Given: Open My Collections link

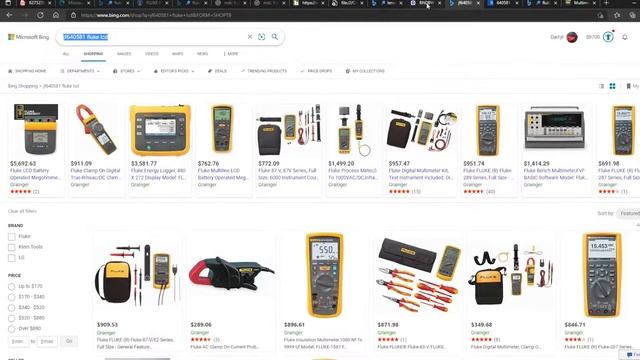Looking at the screenshot, I should 365,71.
